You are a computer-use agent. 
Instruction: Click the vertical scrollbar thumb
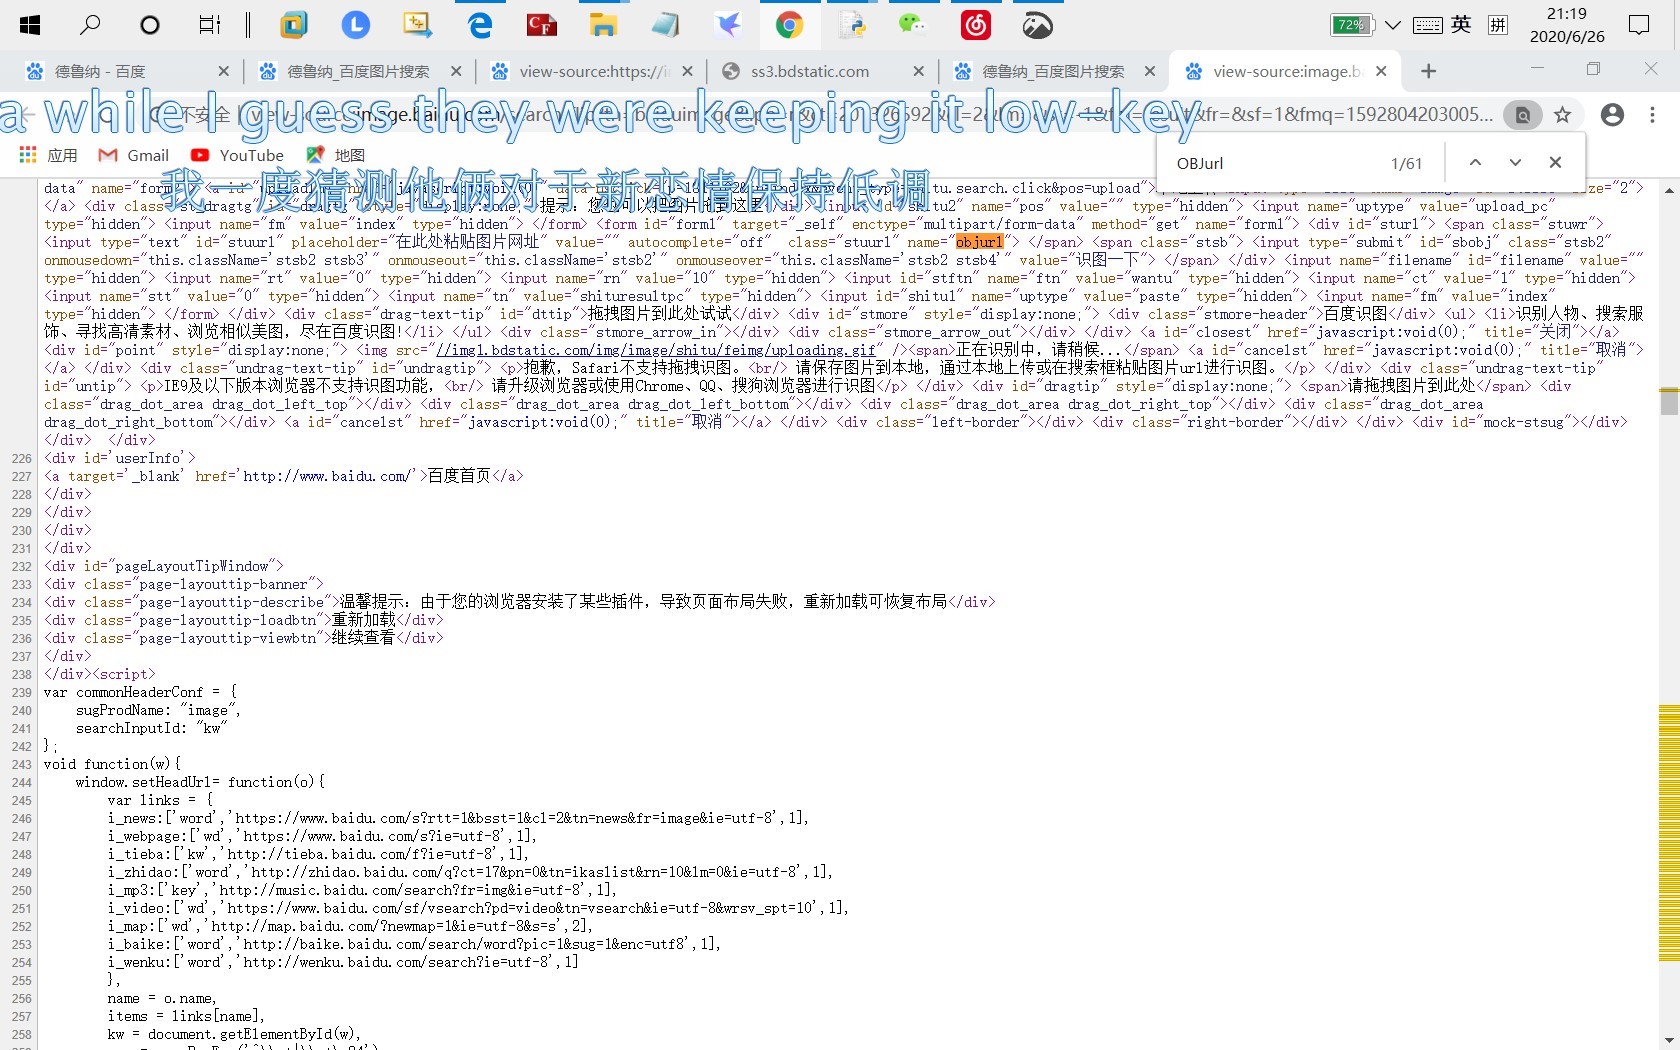[1669, 401]
